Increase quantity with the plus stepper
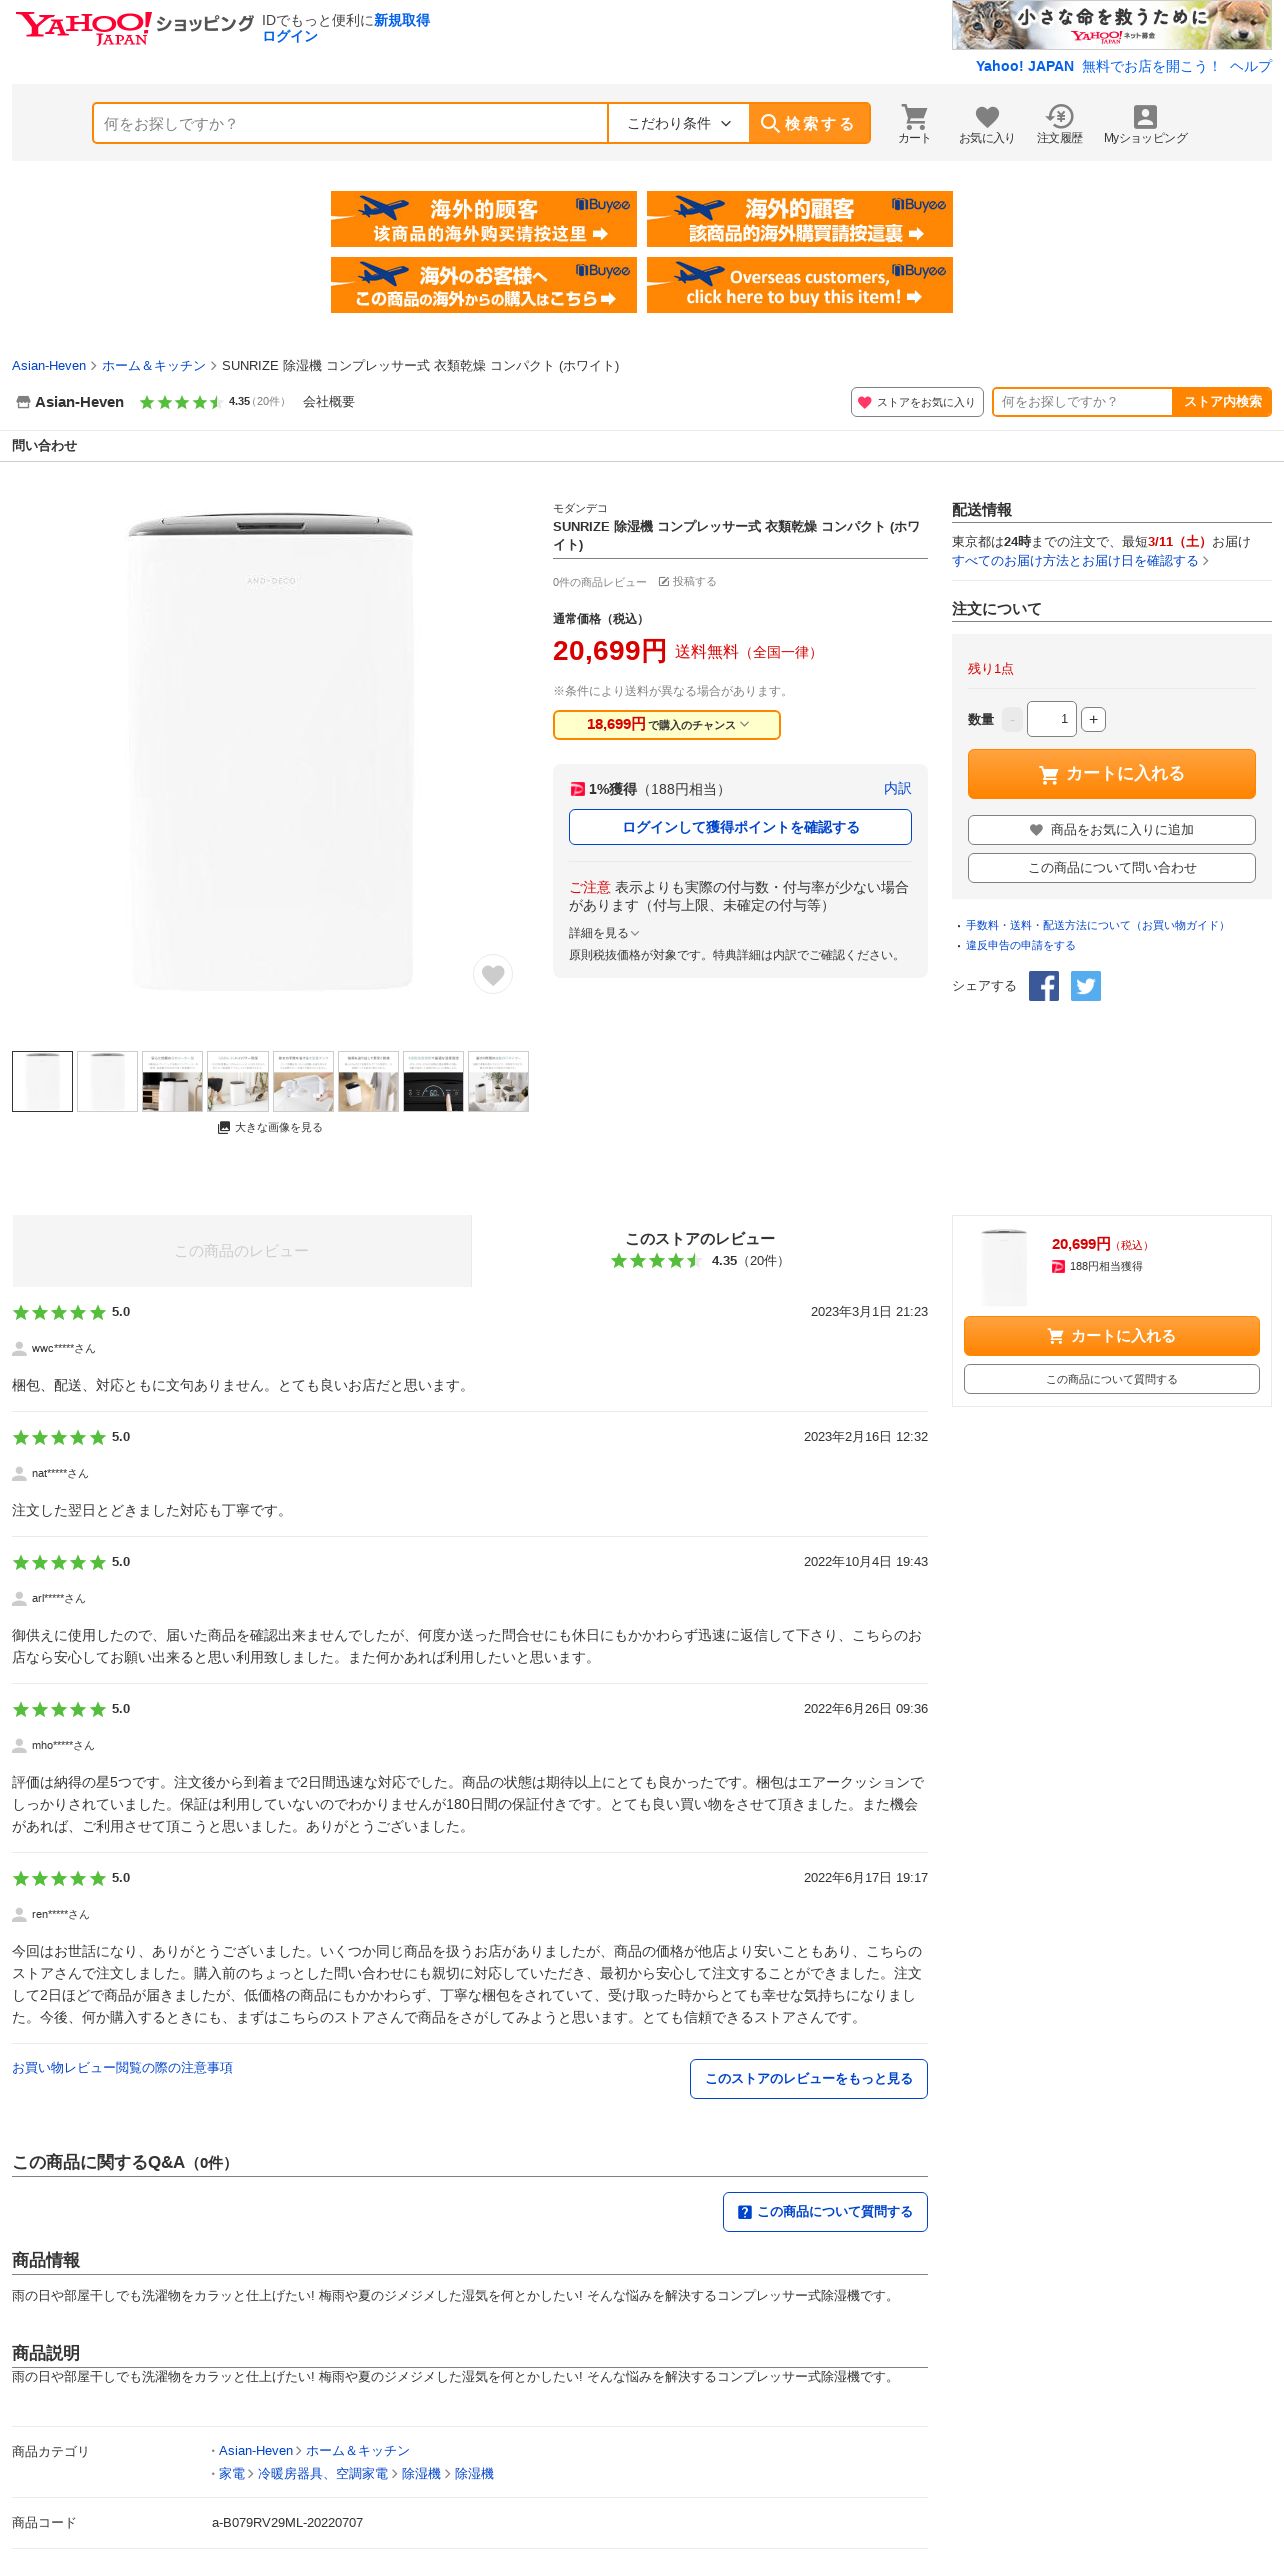This screenshot has height=2568, width=1284. coord(1093,719)
